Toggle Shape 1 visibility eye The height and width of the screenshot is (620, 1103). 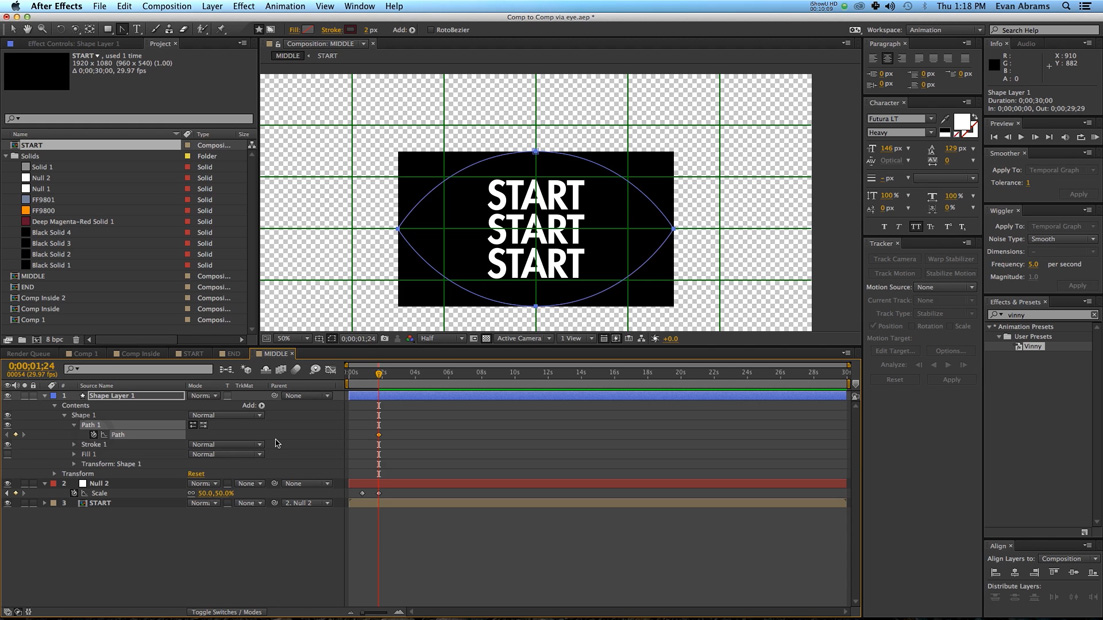pos(8,415)
